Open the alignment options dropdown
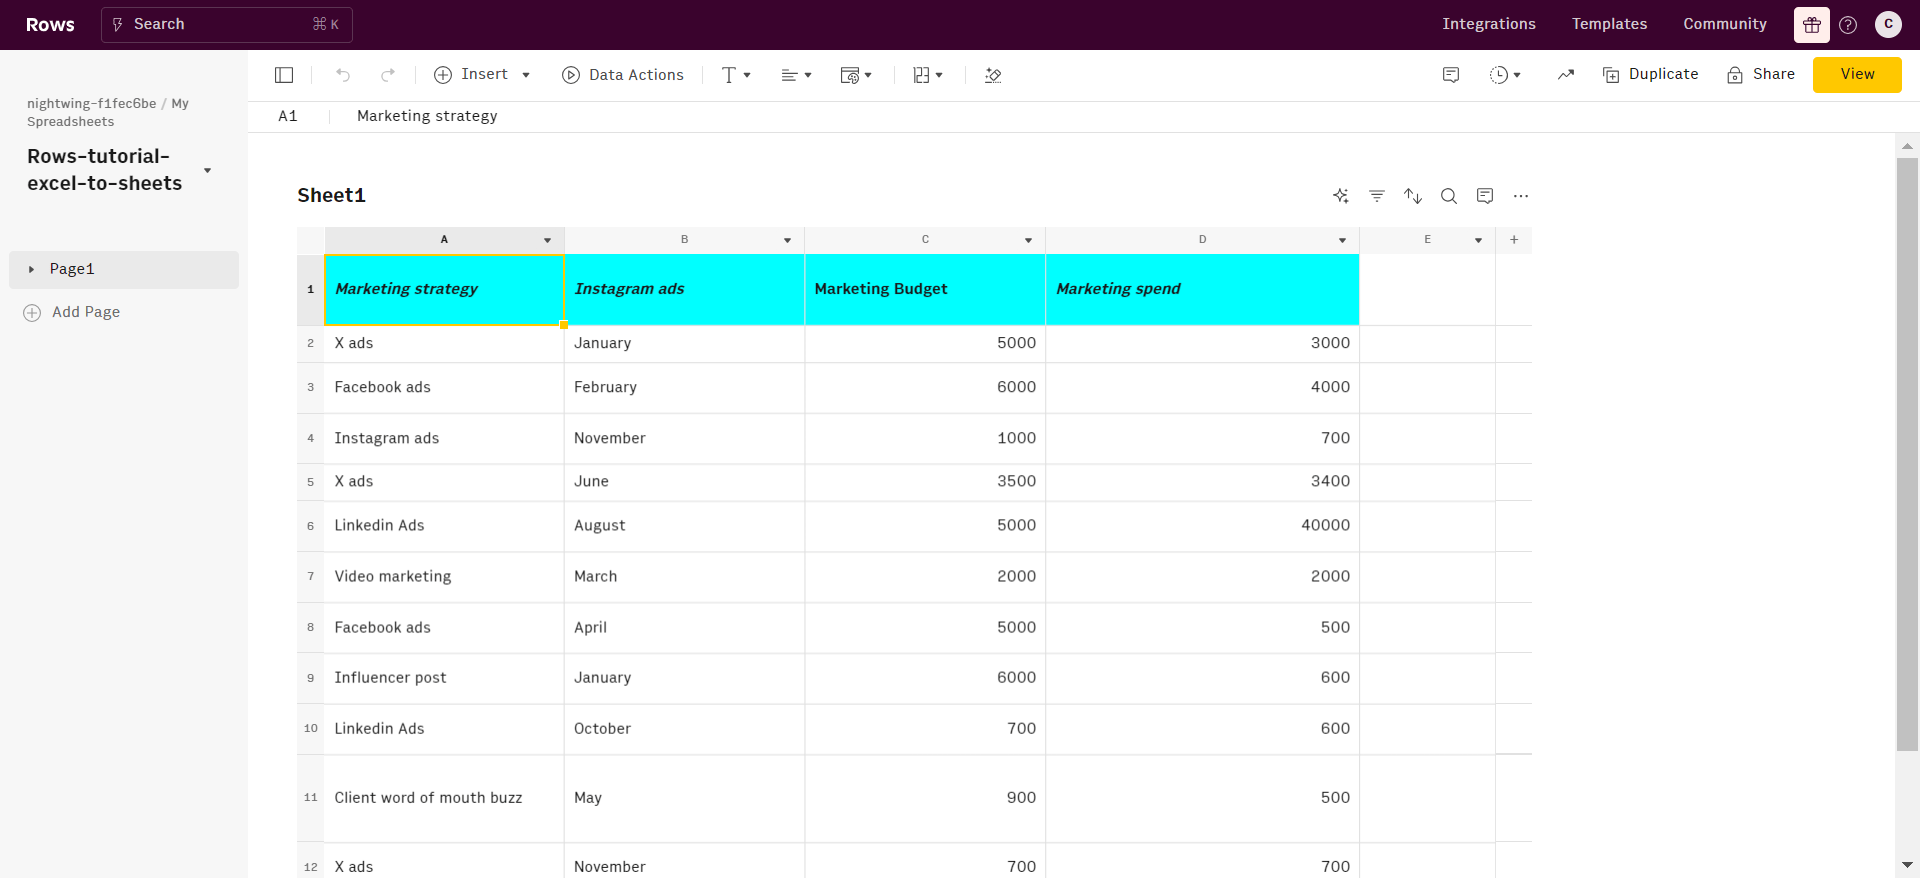This screenshot has width=1920, height=878. pos(796,75)
